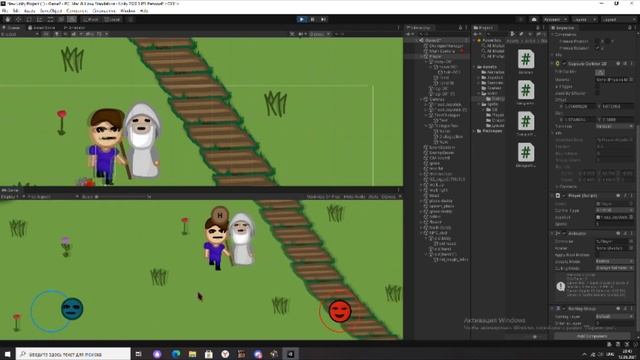Open File Explorer from taskbar
Screen dimensions: 640x360
click(x=192, y=354)
